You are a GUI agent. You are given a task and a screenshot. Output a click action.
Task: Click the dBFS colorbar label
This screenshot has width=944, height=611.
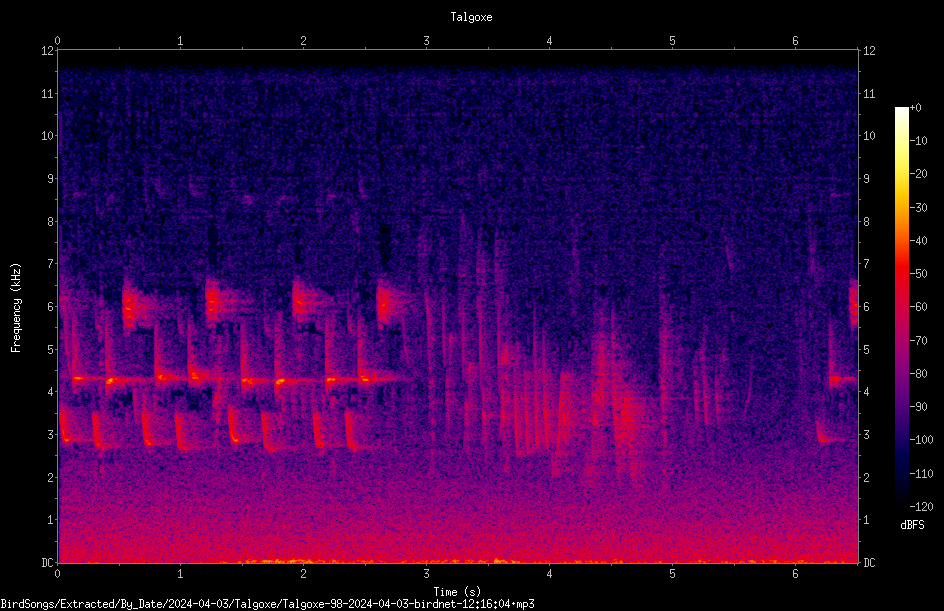click(x=912, y=525)
